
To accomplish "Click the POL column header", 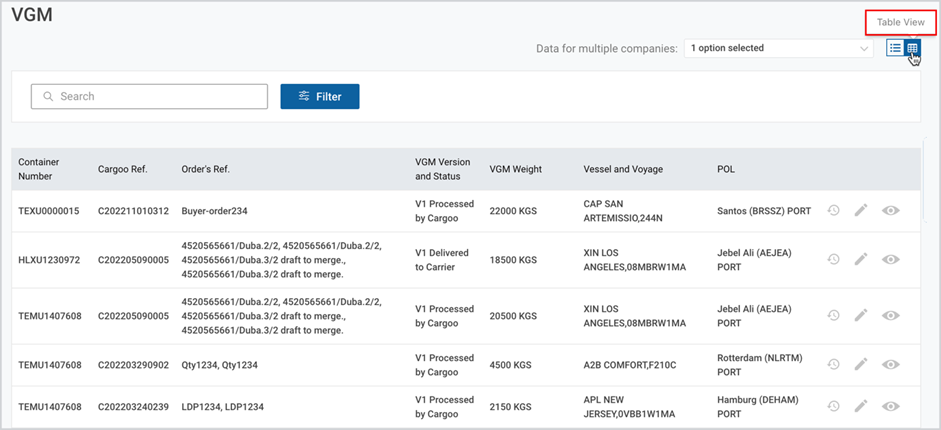I will 726,169.
